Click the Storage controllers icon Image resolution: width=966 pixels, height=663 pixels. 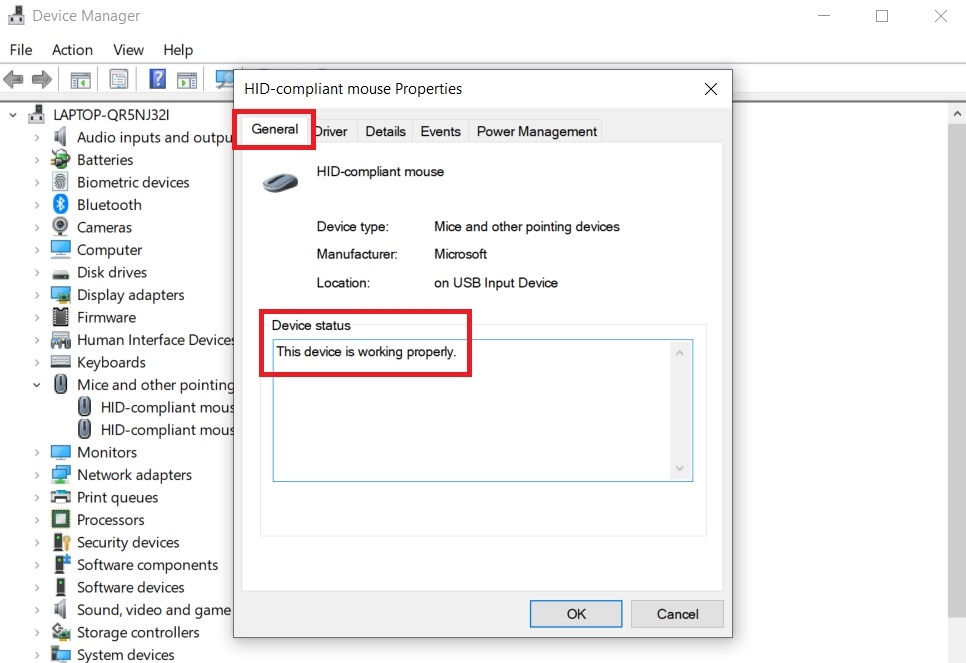coord(60,632)
